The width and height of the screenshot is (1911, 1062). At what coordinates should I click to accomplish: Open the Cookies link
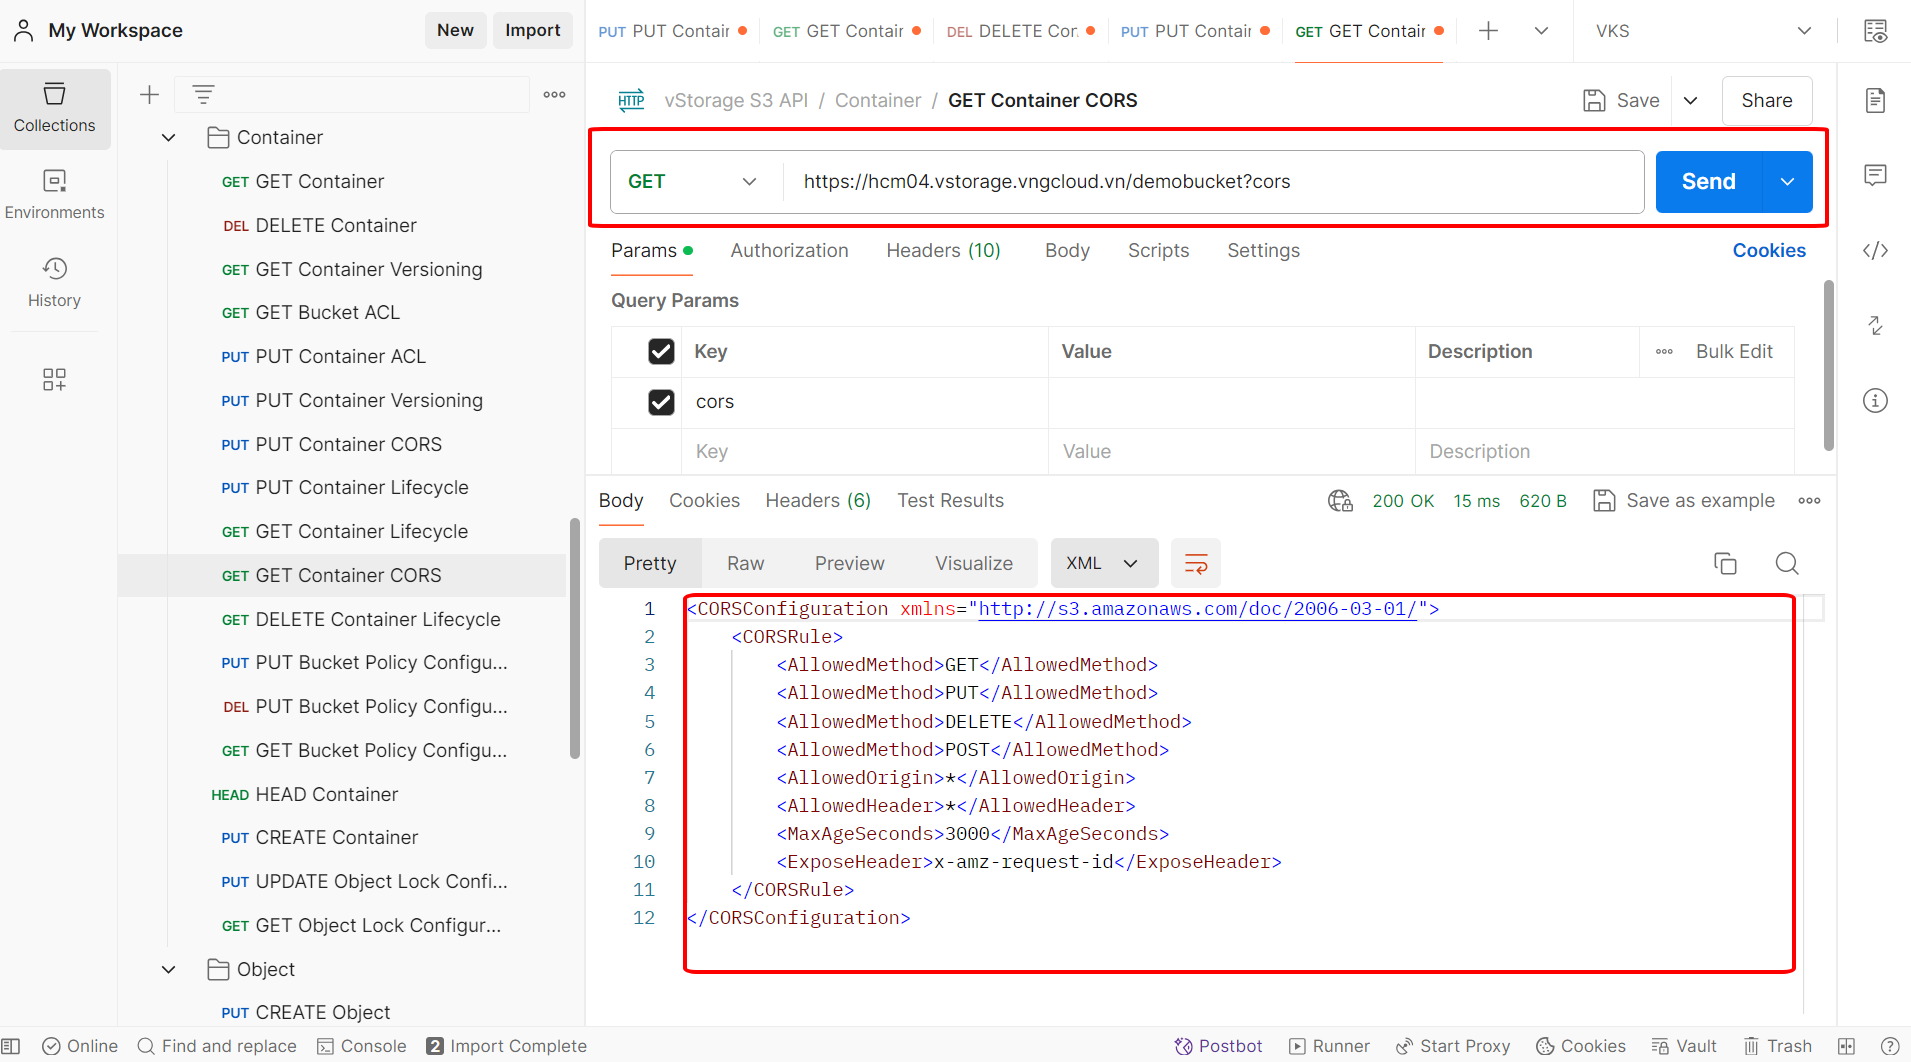click(x=1768, y=250)
